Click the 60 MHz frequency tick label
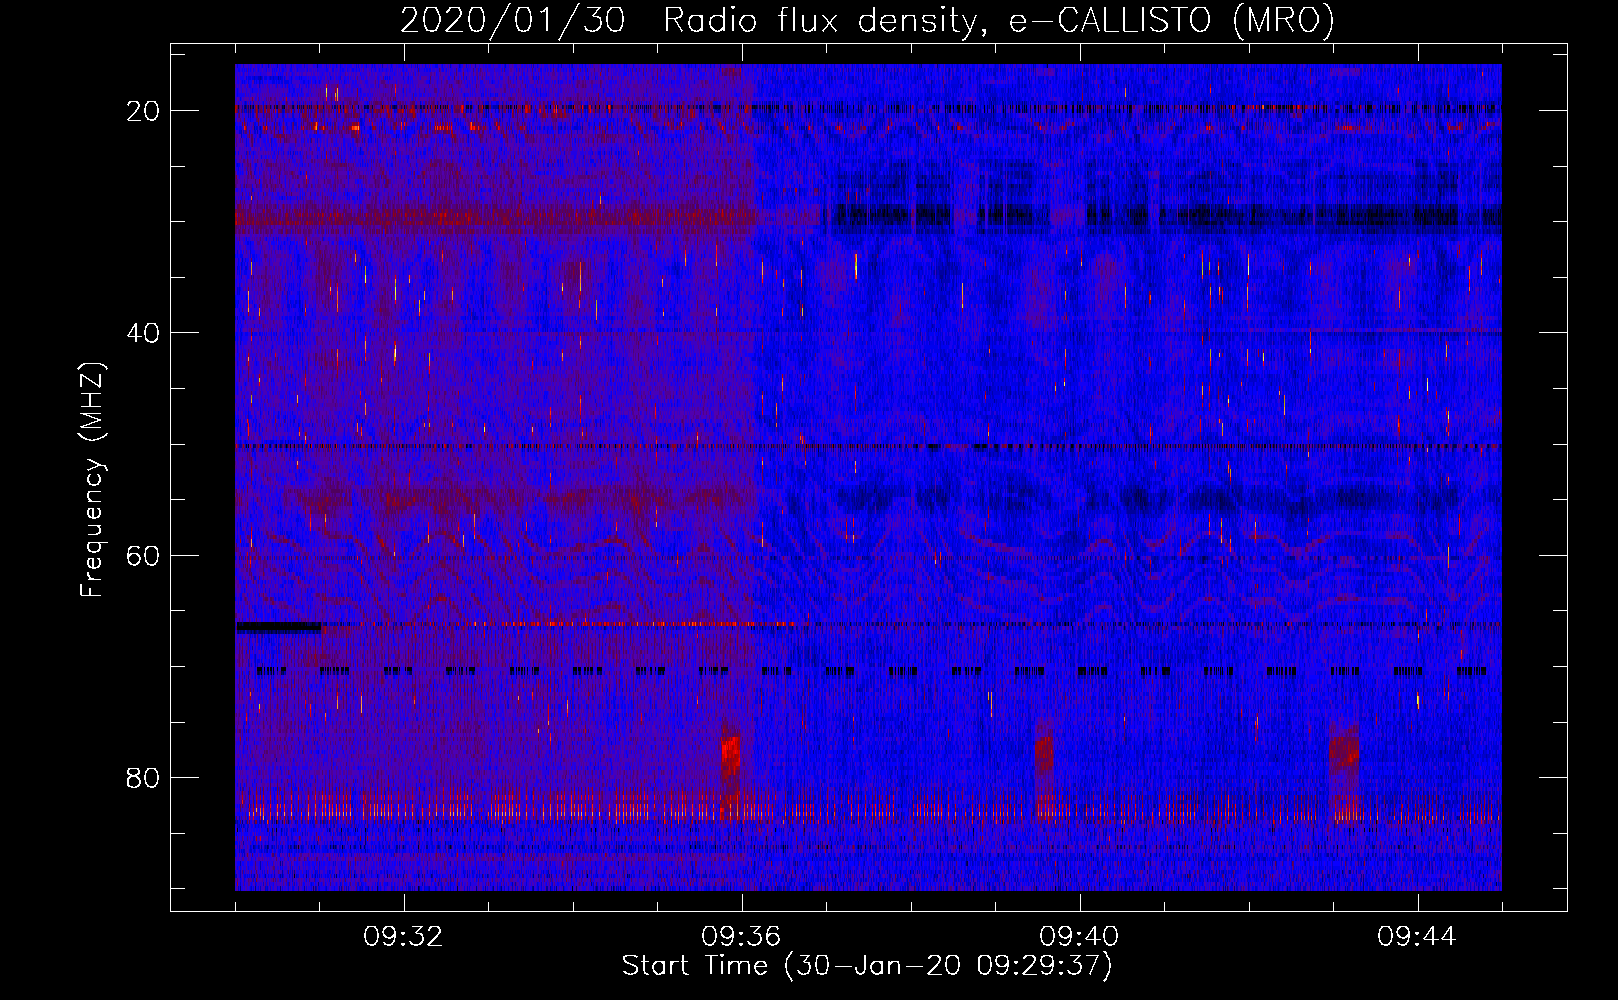This screenshot has height=1000, width=1618. click(144, 555)
